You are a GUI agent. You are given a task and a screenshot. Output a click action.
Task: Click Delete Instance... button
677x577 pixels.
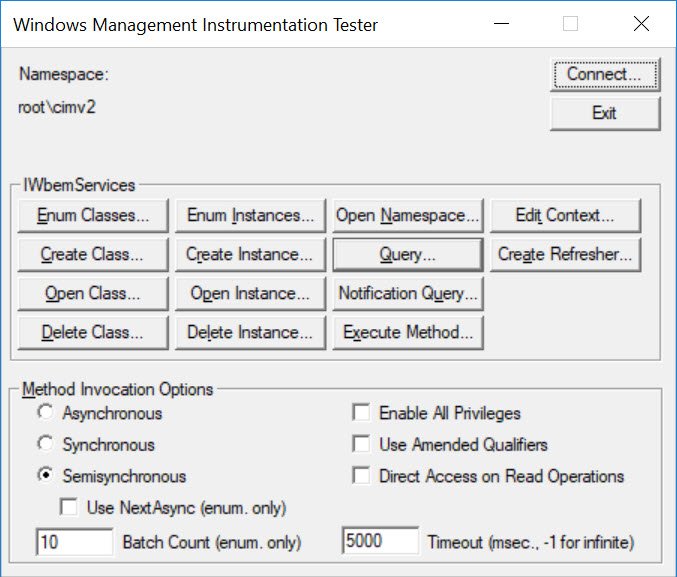(250, 333)
